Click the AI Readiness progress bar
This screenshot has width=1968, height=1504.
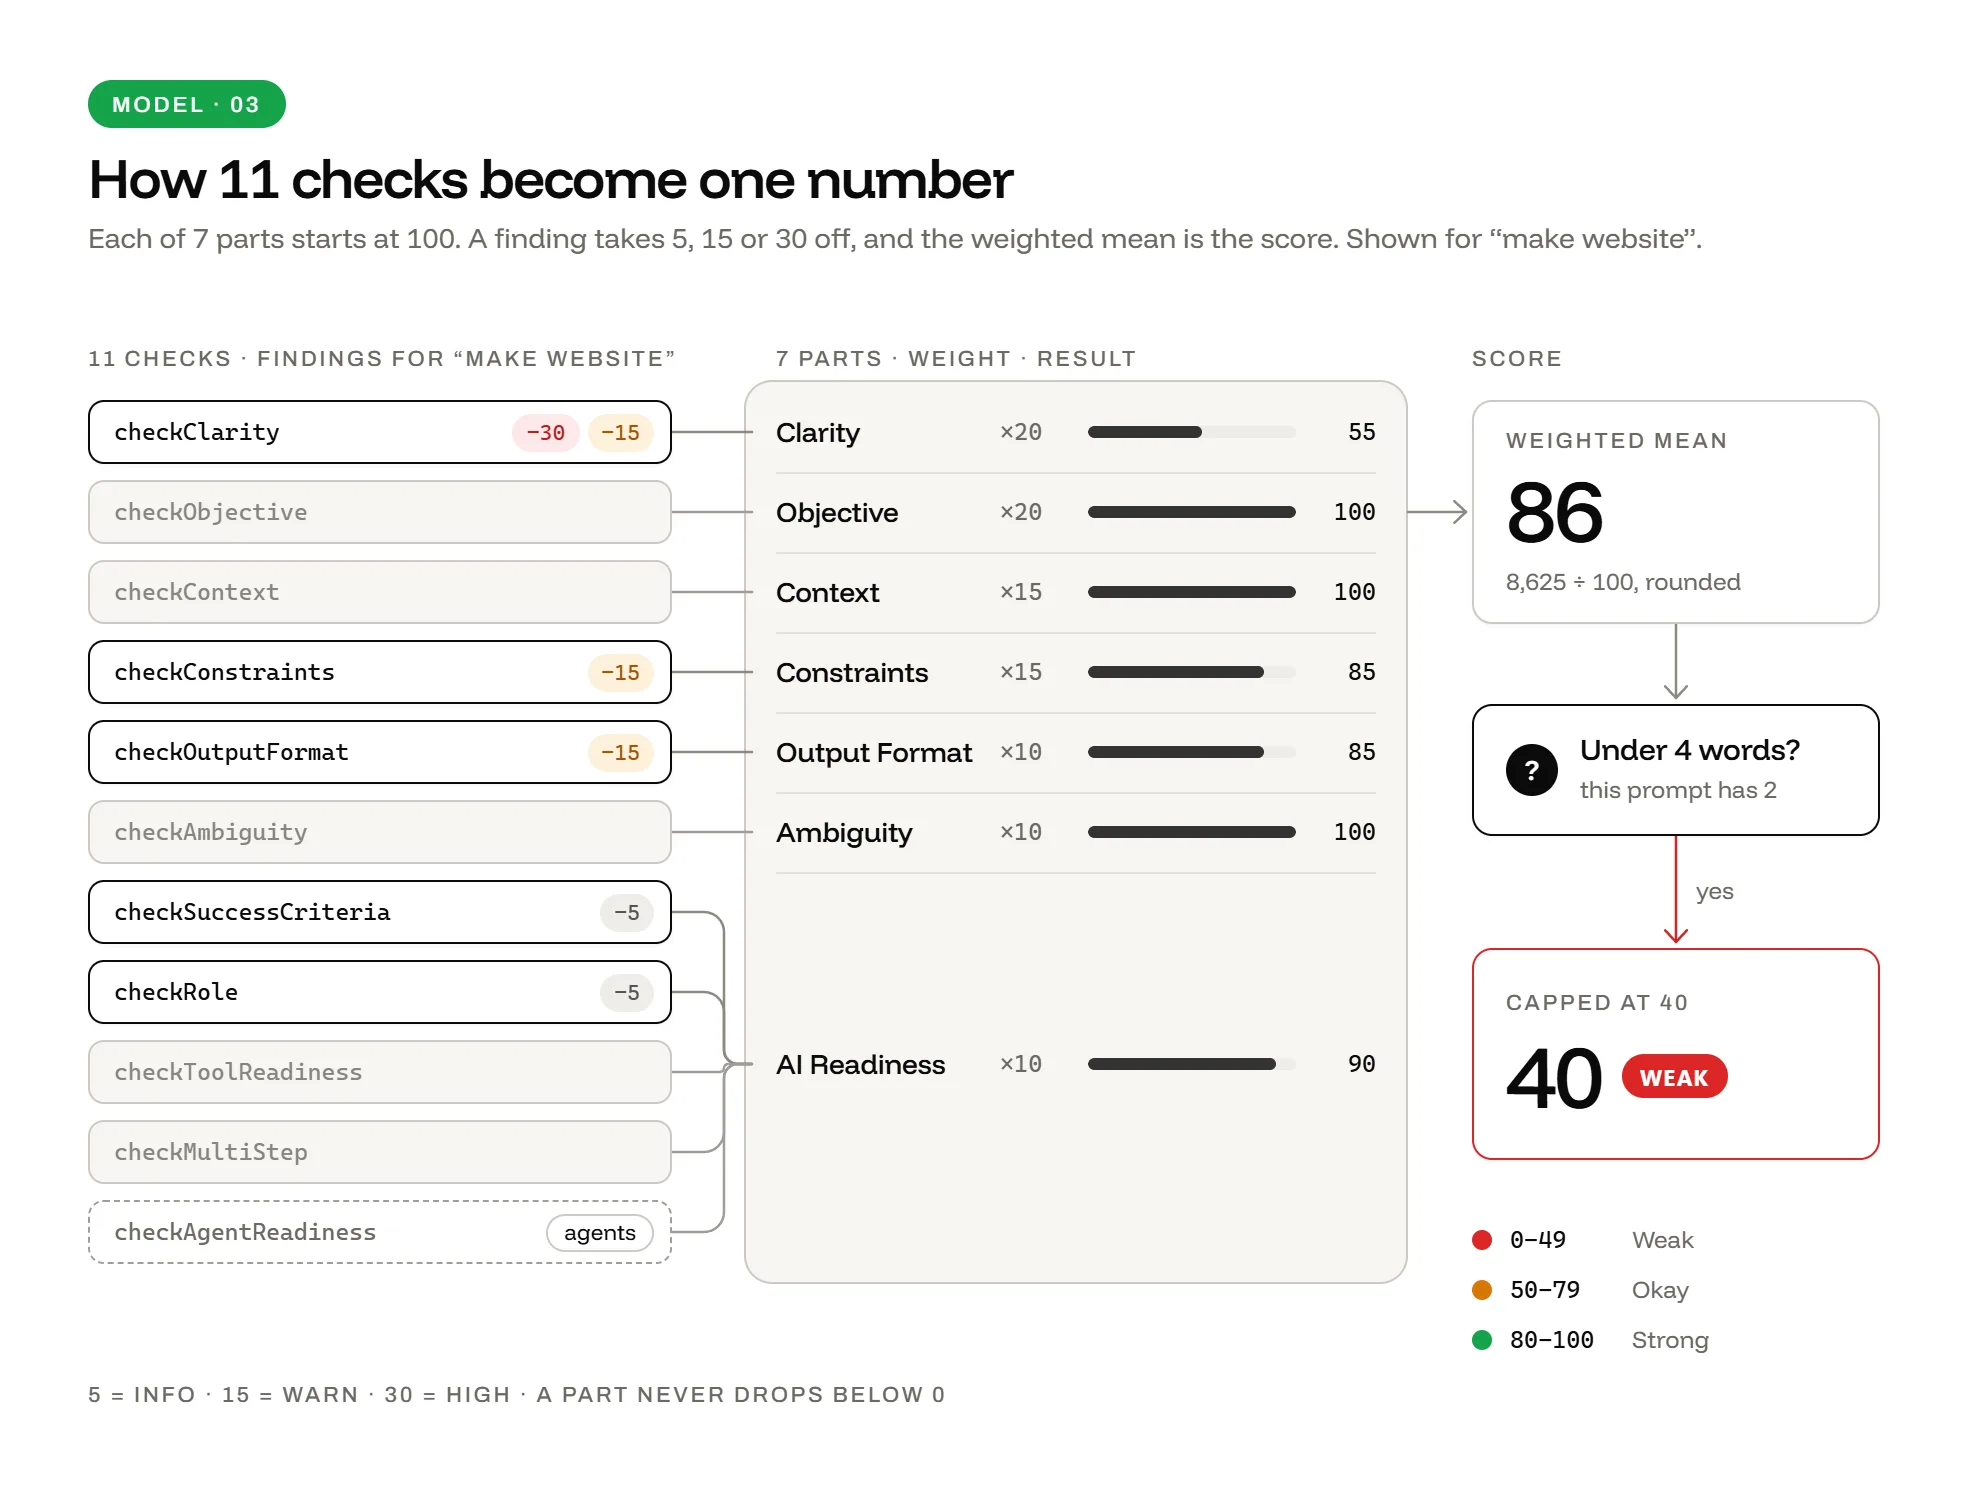tap(1192, 1064)
